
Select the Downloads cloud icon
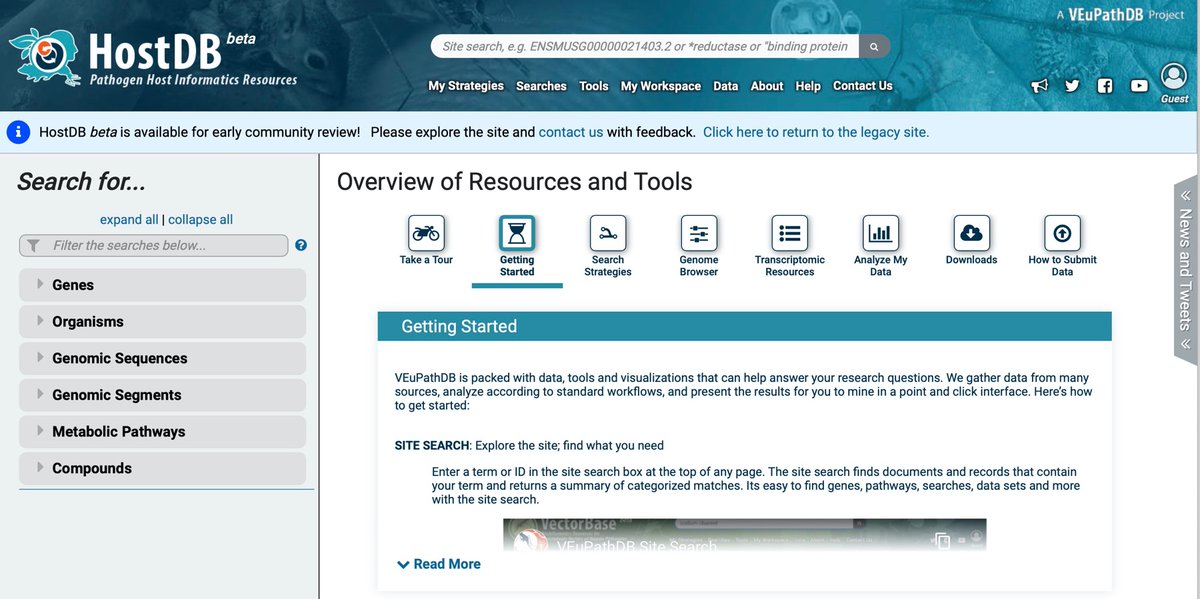[x=971, y=232]
